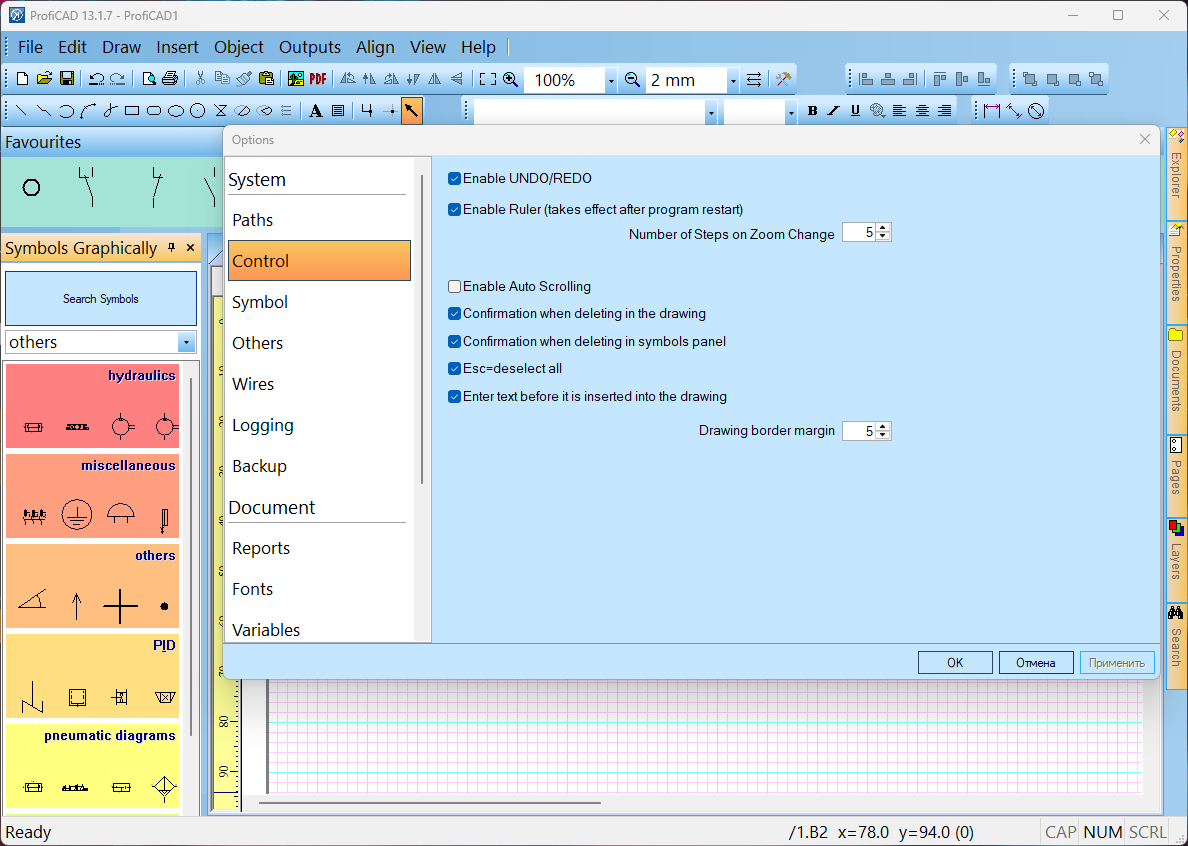Toggle bold text formatting
Viewport: 1188px width, 846px height.
click(812, 111)
